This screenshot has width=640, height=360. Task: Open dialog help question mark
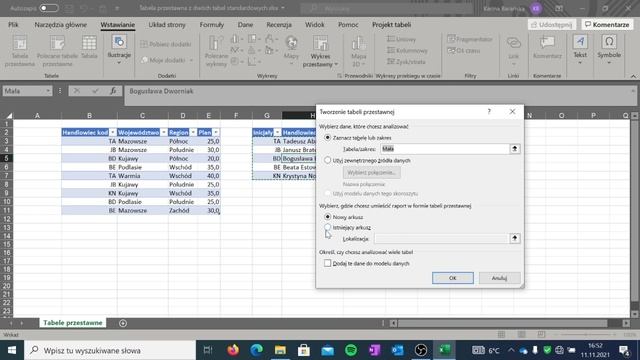pyautogui.click(x=489, y=111)
